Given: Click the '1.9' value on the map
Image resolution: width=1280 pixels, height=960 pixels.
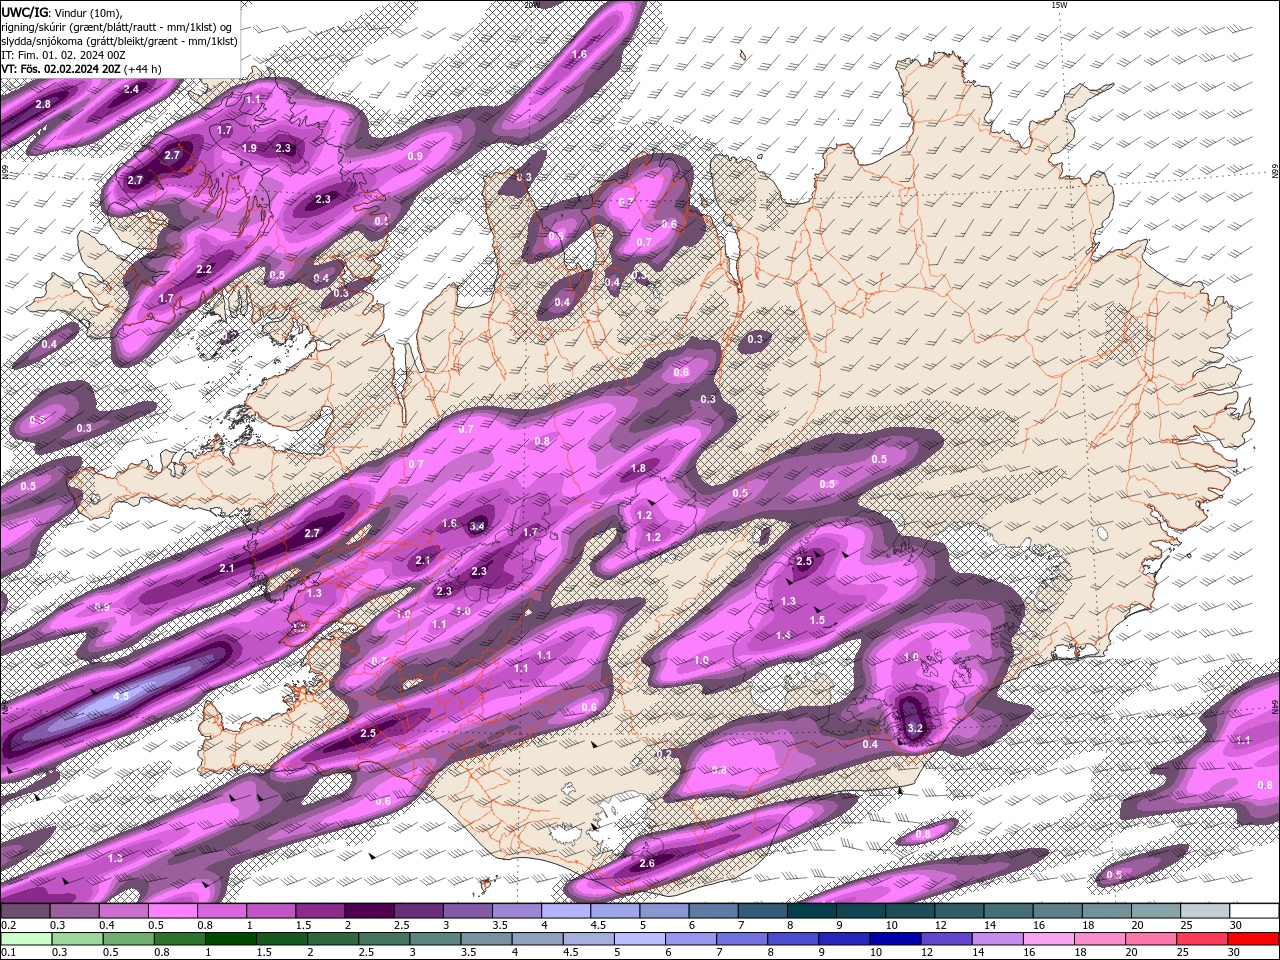Looking at the screenshot, I should pos(249,148).
